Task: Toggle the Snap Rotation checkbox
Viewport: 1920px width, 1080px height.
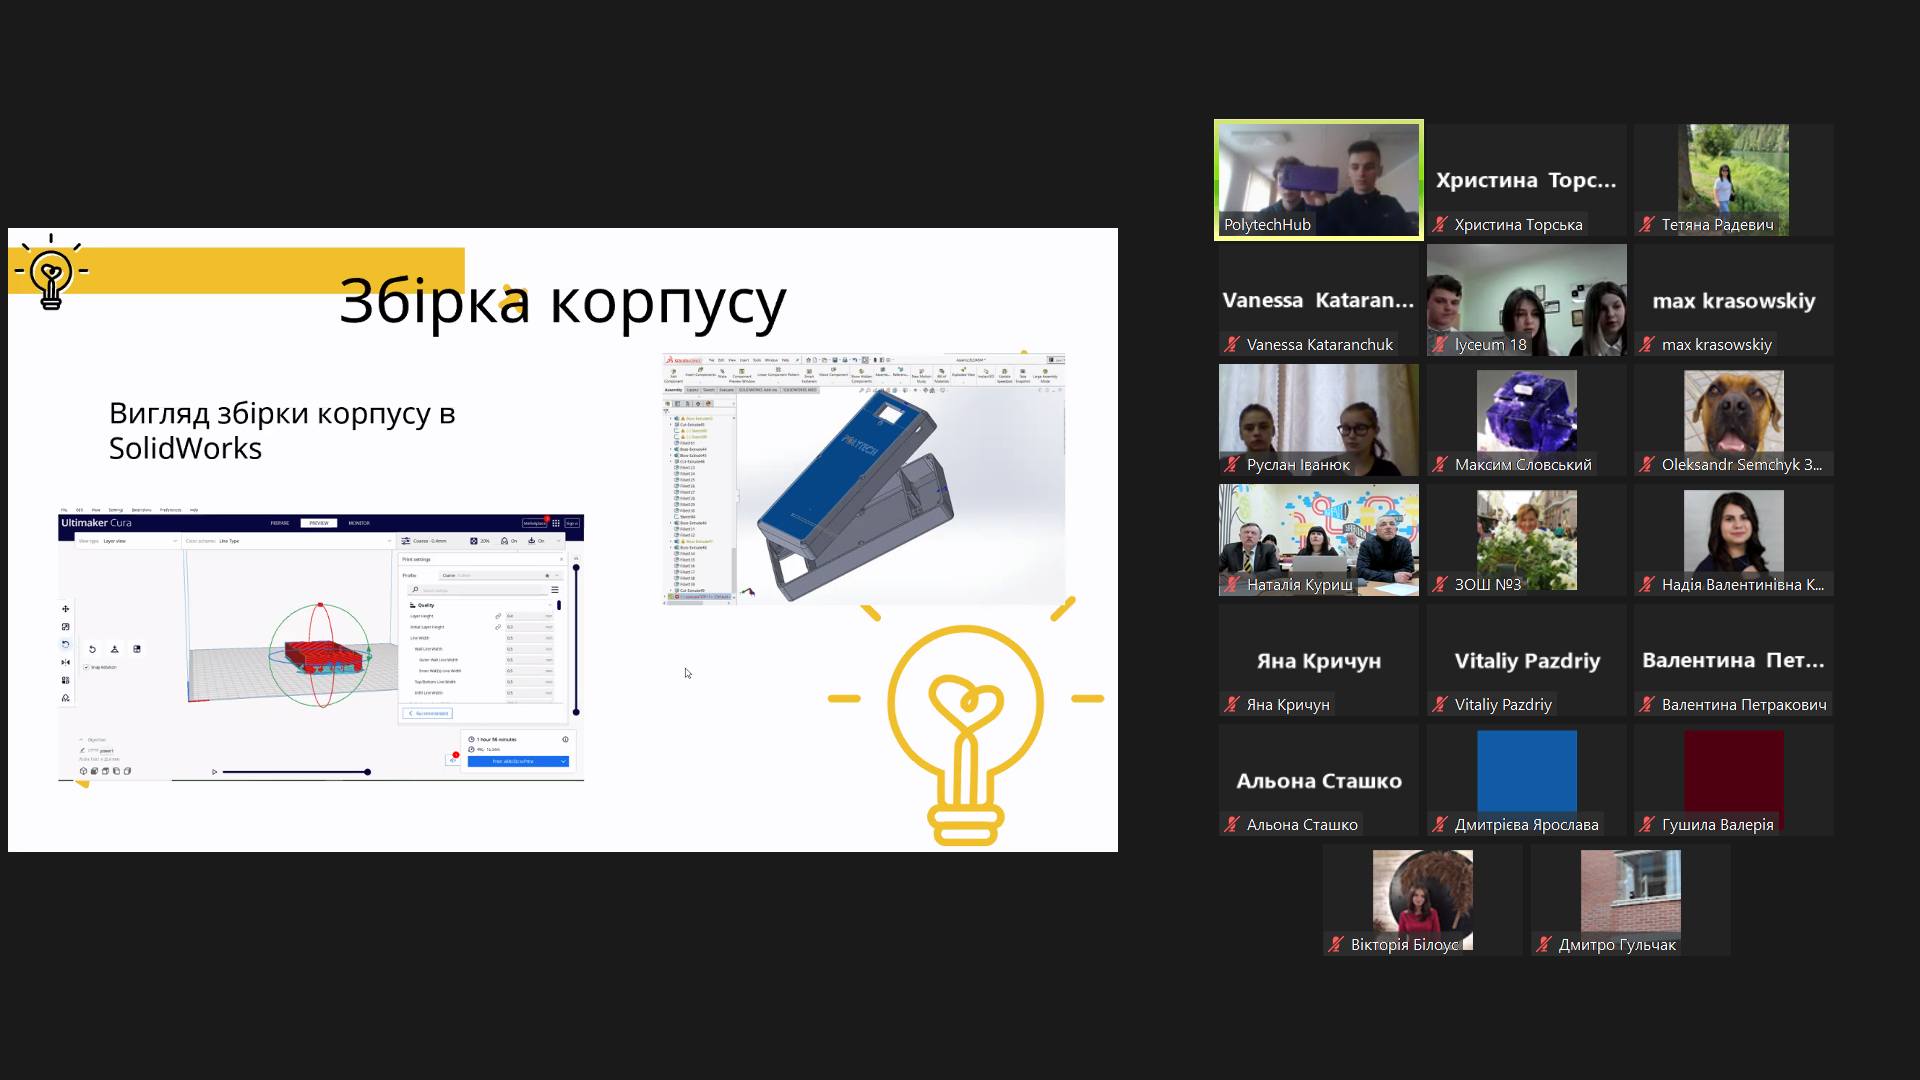Action: pyautogui.click(x=86, y=667)
